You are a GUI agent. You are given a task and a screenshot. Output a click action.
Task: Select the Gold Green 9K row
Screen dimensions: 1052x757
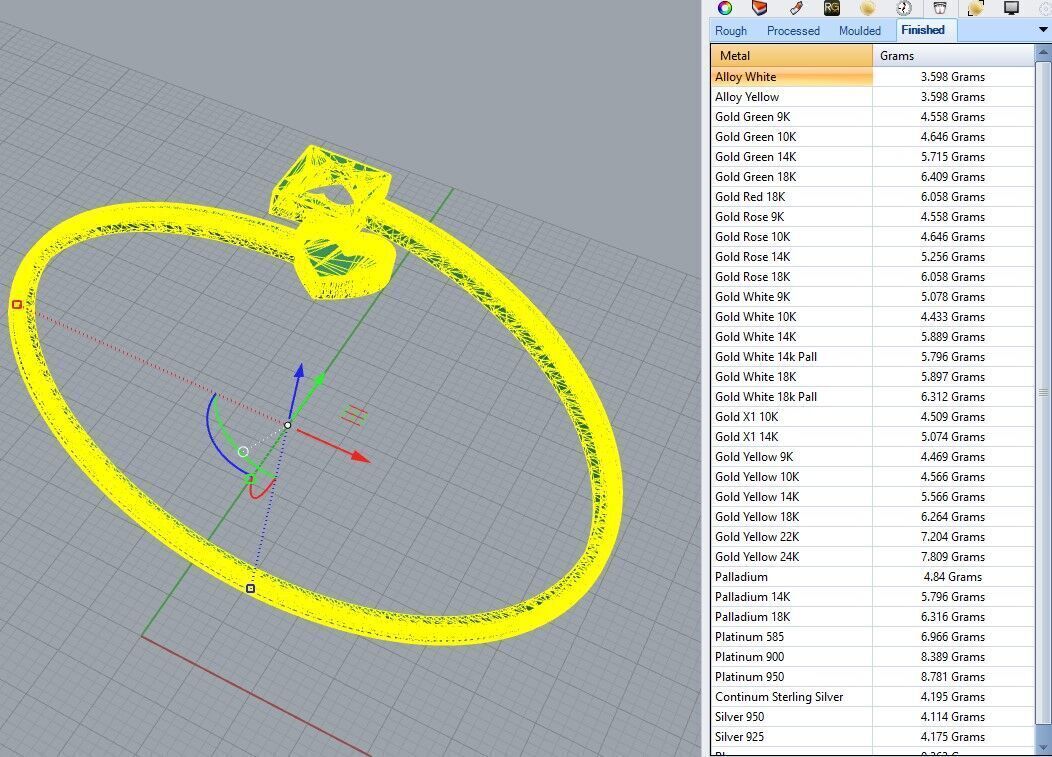tap(873, 117)
